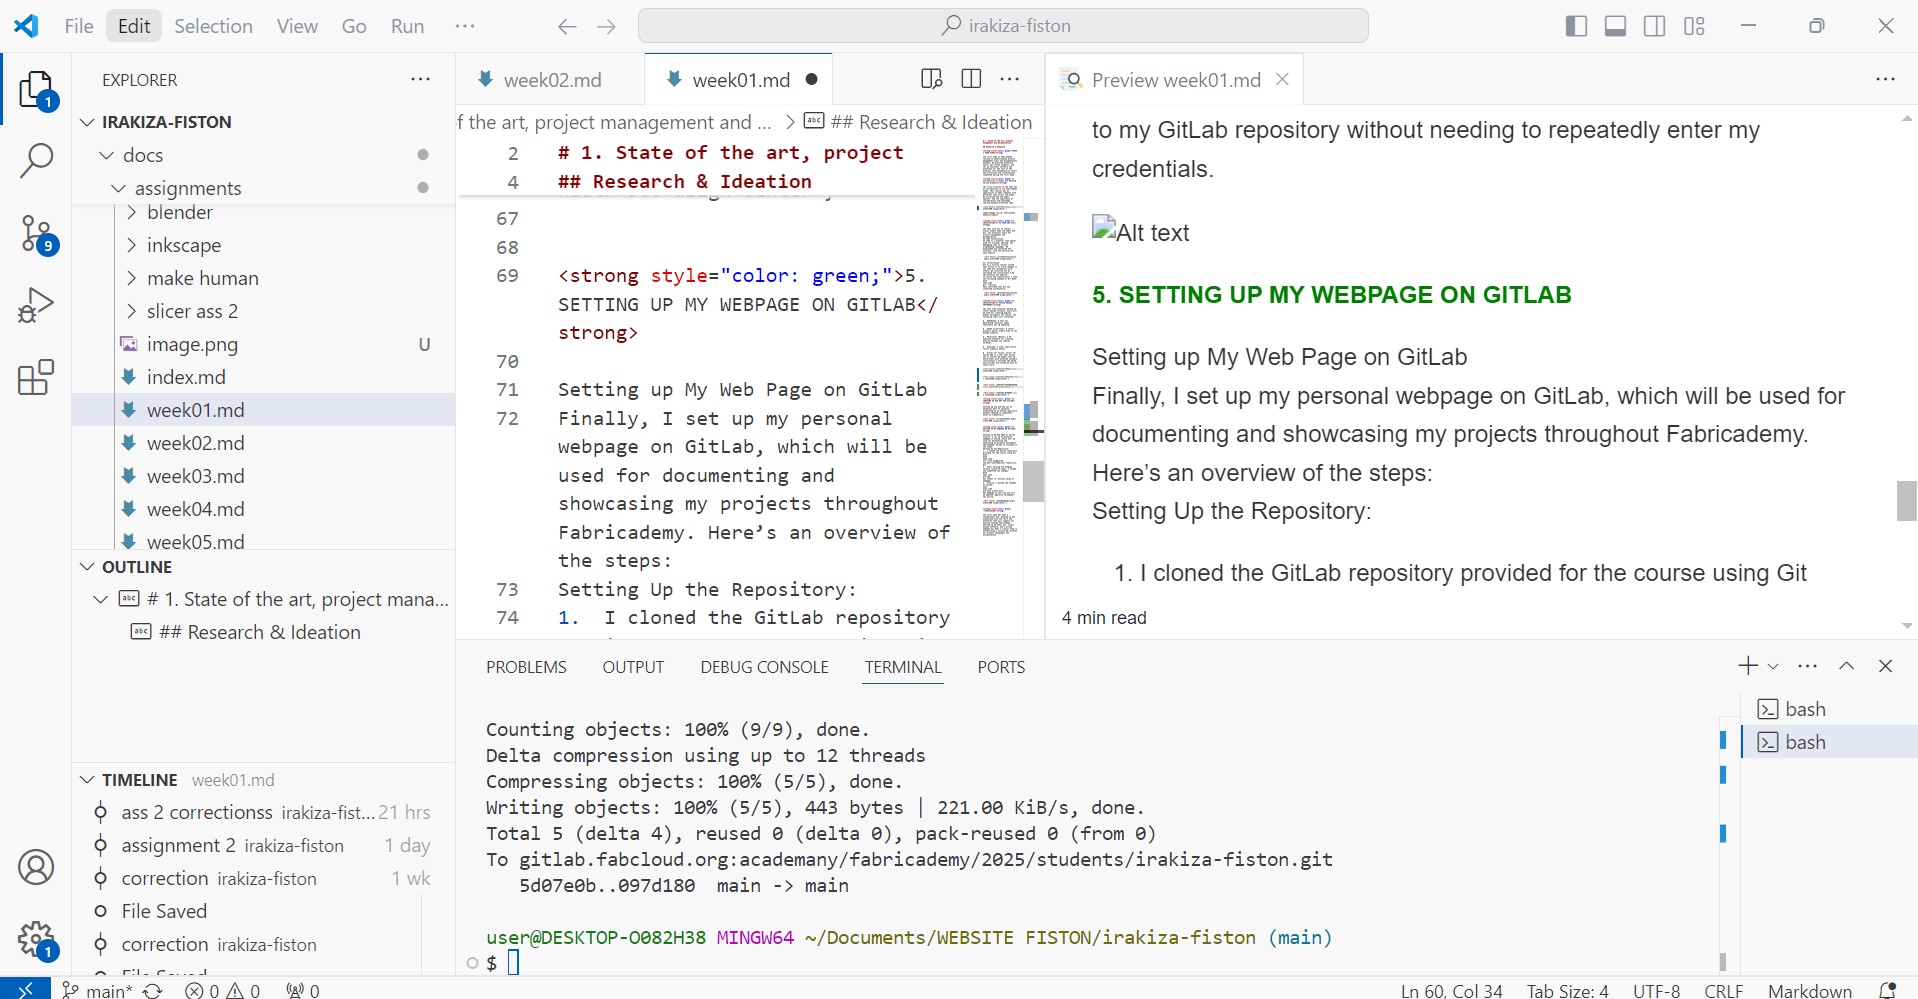
Task: Click the preview pane vertical scrollbar thumb
Action: click(x=1906, y=501)
